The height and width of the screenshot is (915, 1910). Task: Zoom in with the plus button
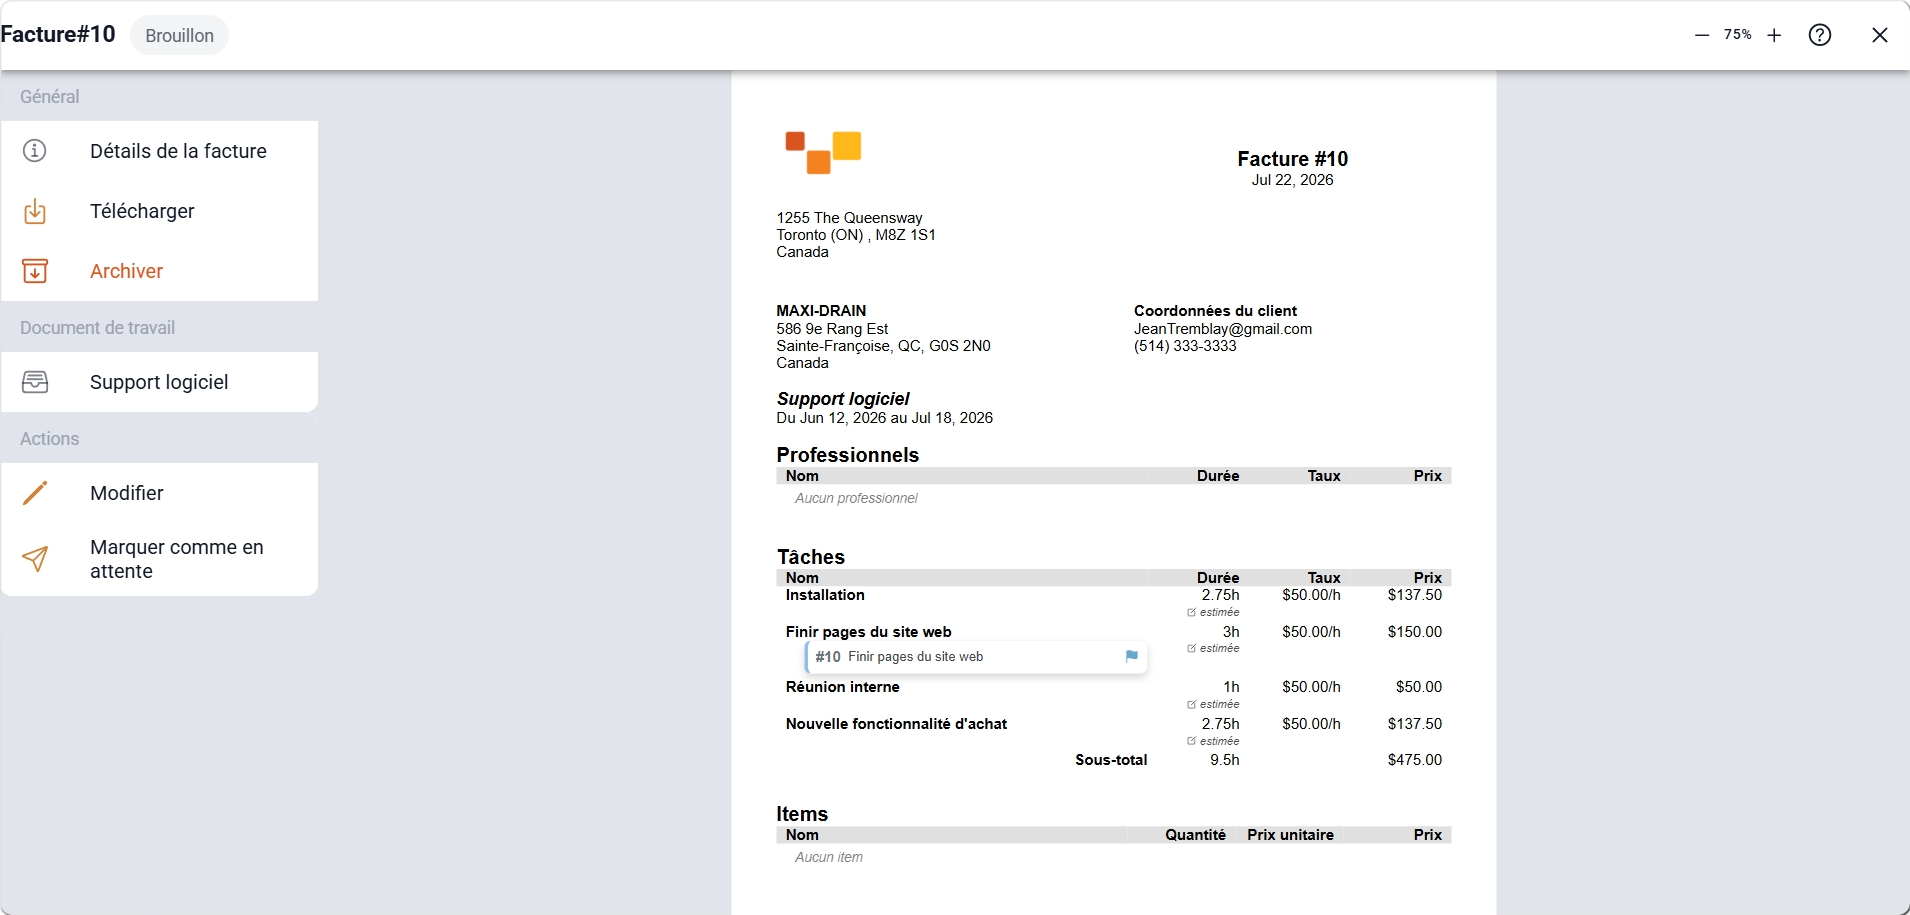[x=1774, y=35]
